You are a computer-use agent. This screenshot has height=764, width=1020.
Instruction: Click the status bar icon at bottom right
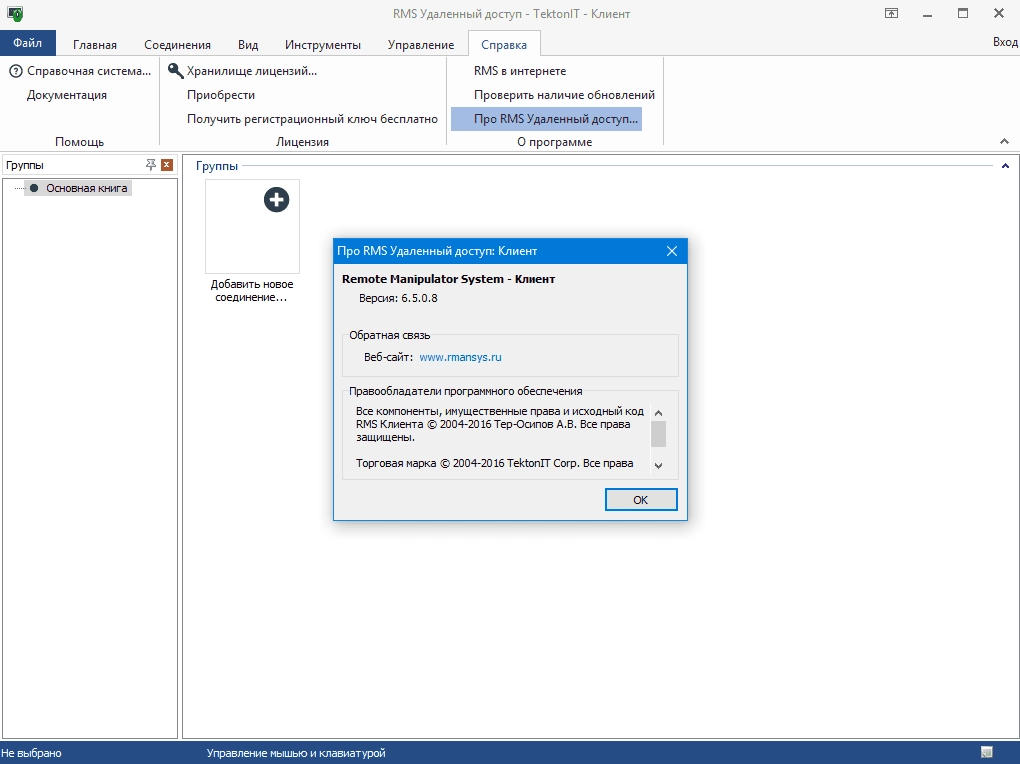tap(987, 752)
